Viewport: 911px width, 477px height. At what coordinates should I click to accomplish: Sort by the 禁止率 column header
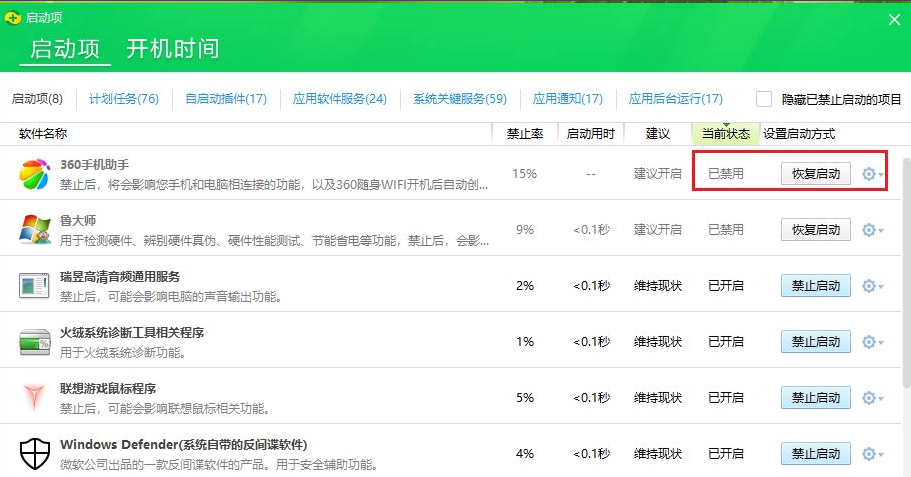pos(524,134)
